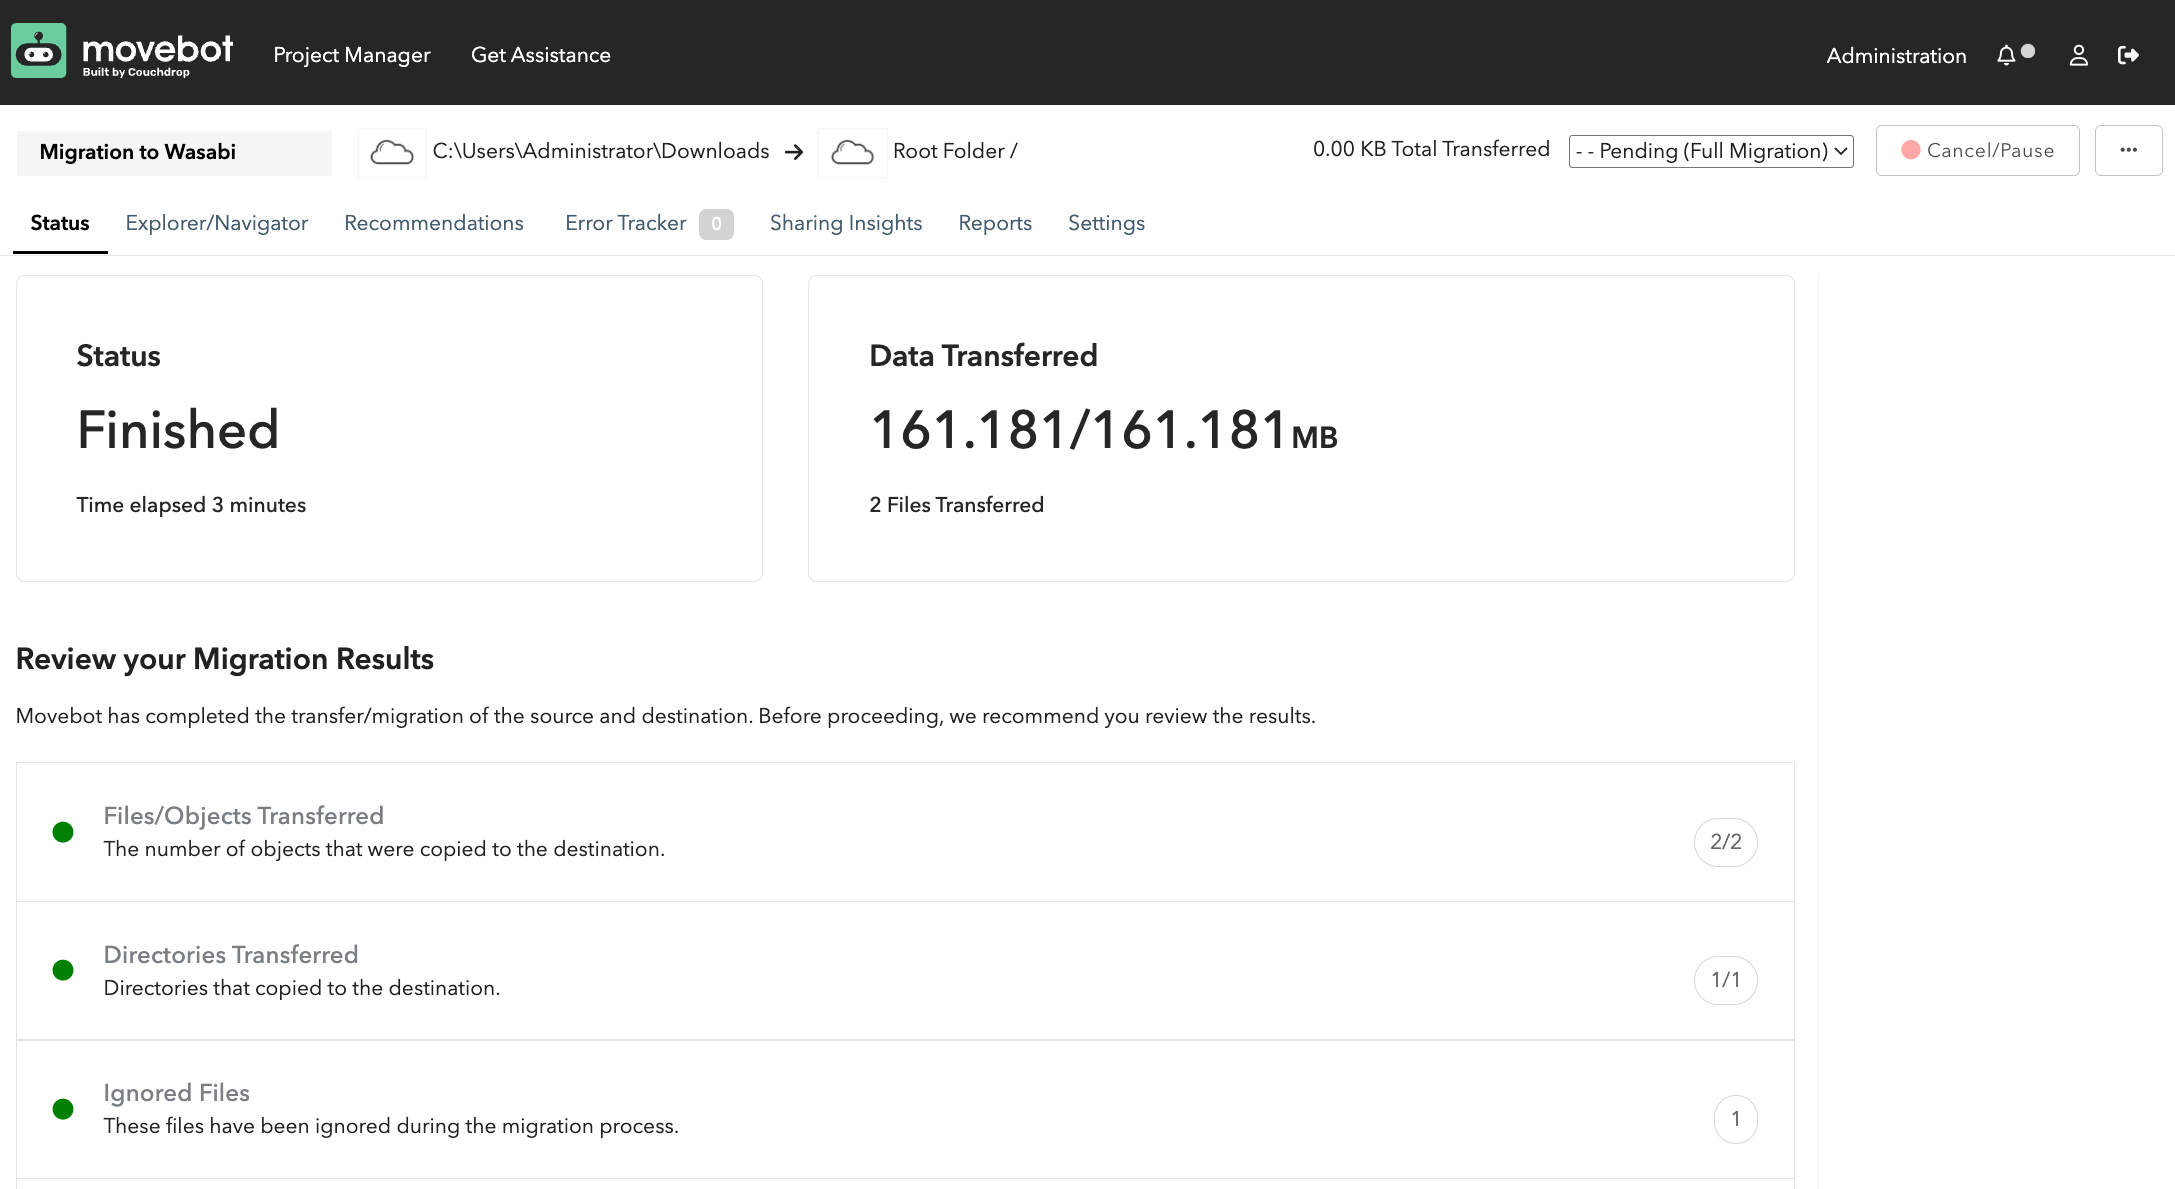The image size is (2175, 1189).
Task: Click green status dot for Directories Transferred
Action: pyautogui.click(x=63, y=970)
